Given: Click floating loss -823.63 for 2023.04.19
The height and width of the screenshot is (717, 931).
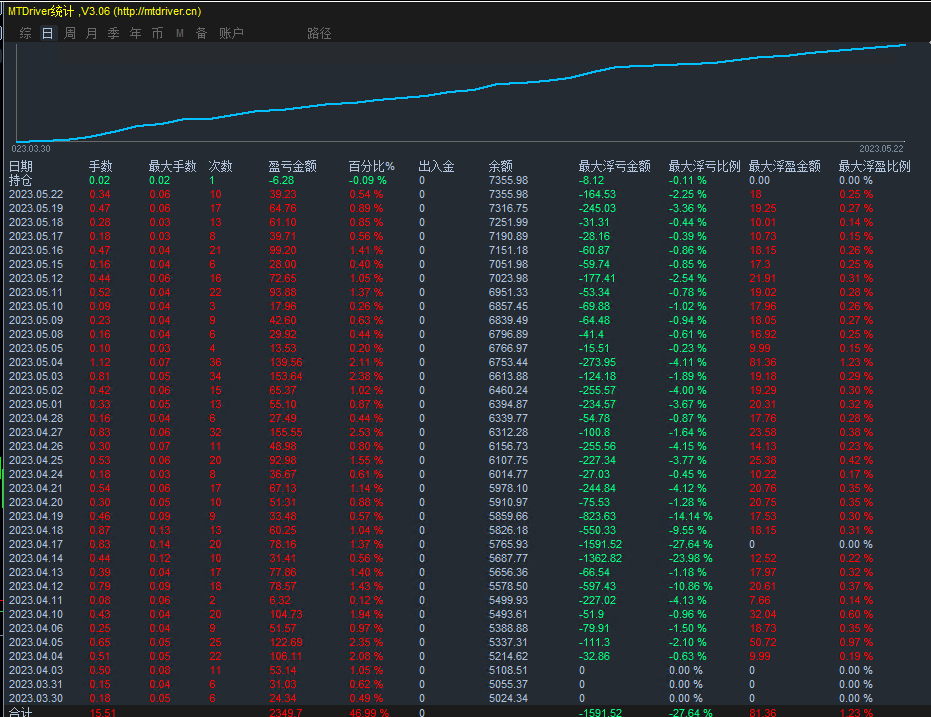Looking at the screenshot, I should coord(597,516).
